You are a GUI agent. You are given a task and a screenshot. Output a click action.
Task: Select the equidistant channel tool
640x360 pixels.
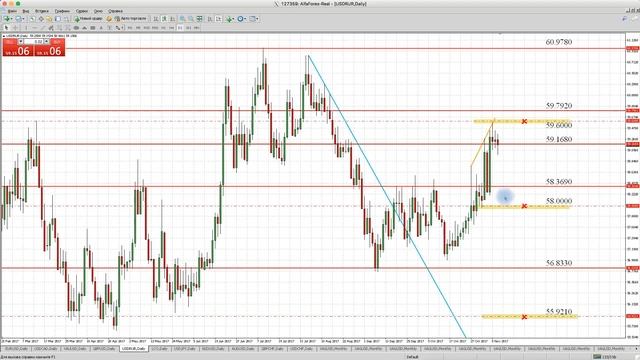pyautogui.click(x=51, y=28)
